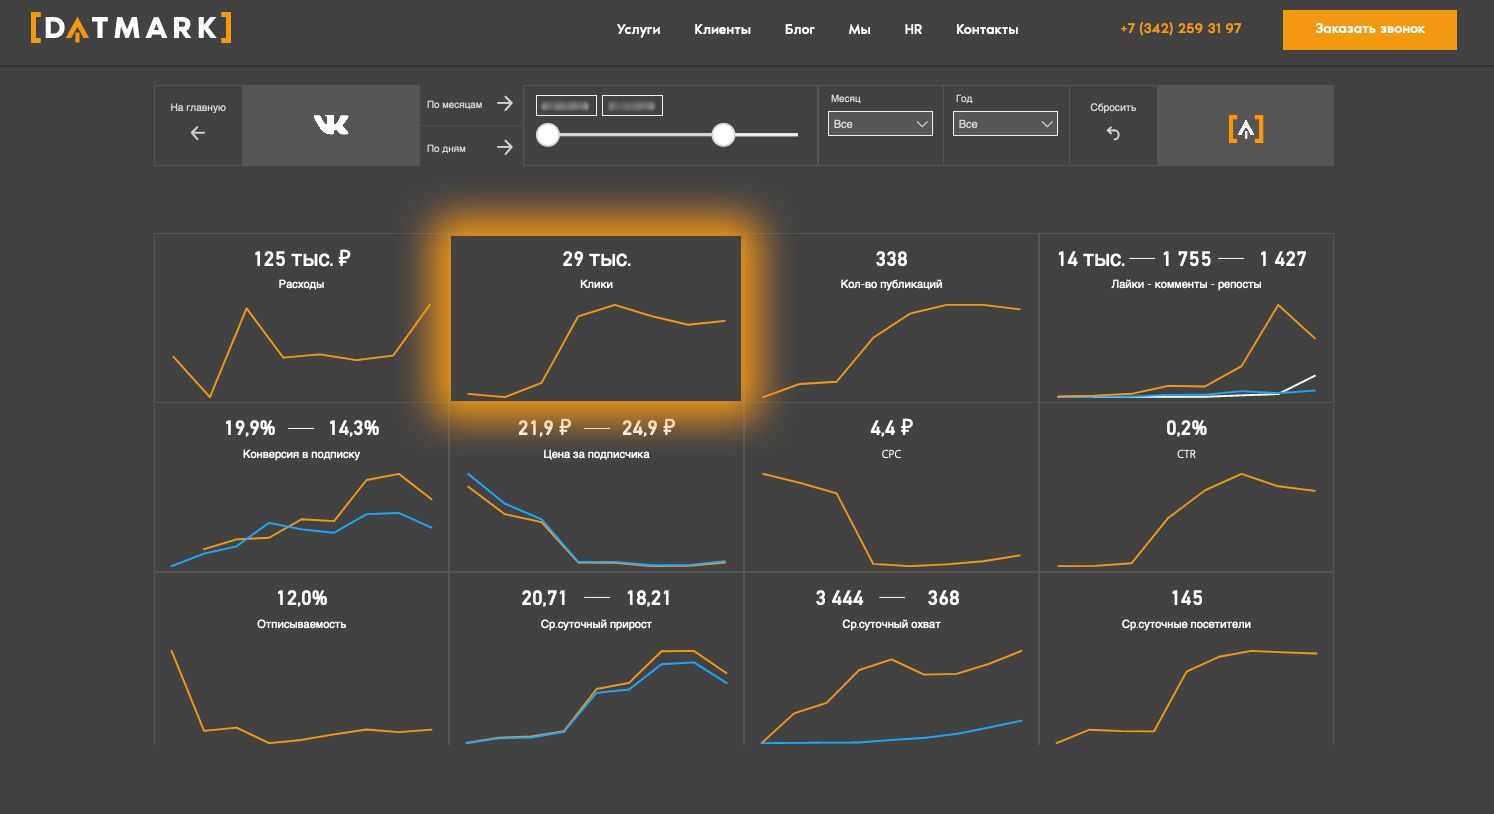Open the CTR chart card
Image resolution: width=1494 pixels, height=814 pixels.
[x=1186, y=487]
